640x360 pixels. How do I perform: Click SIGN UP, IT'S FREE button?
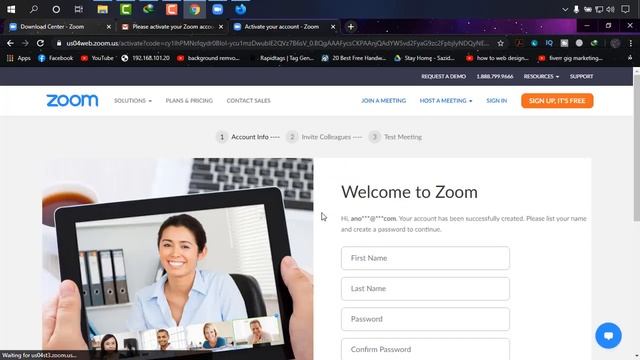(557, 101)
